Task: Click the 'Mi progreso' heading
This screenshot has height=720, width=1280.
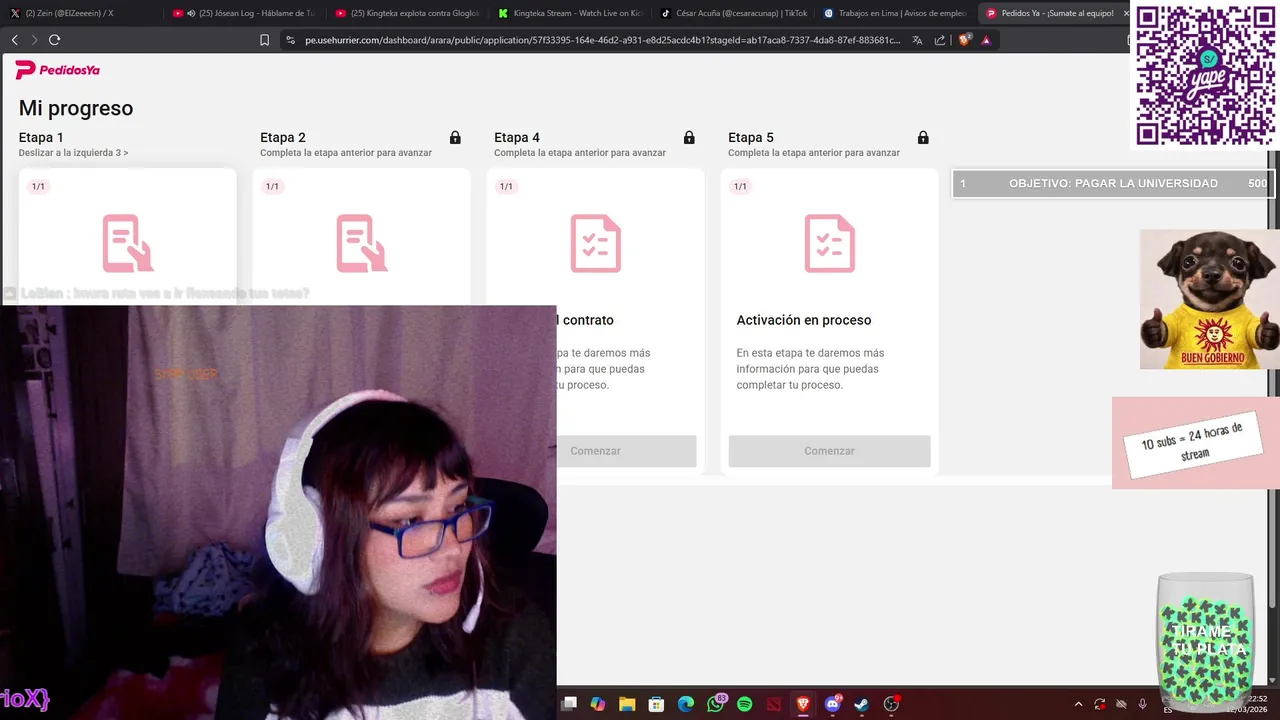Action: coord(76,108)
